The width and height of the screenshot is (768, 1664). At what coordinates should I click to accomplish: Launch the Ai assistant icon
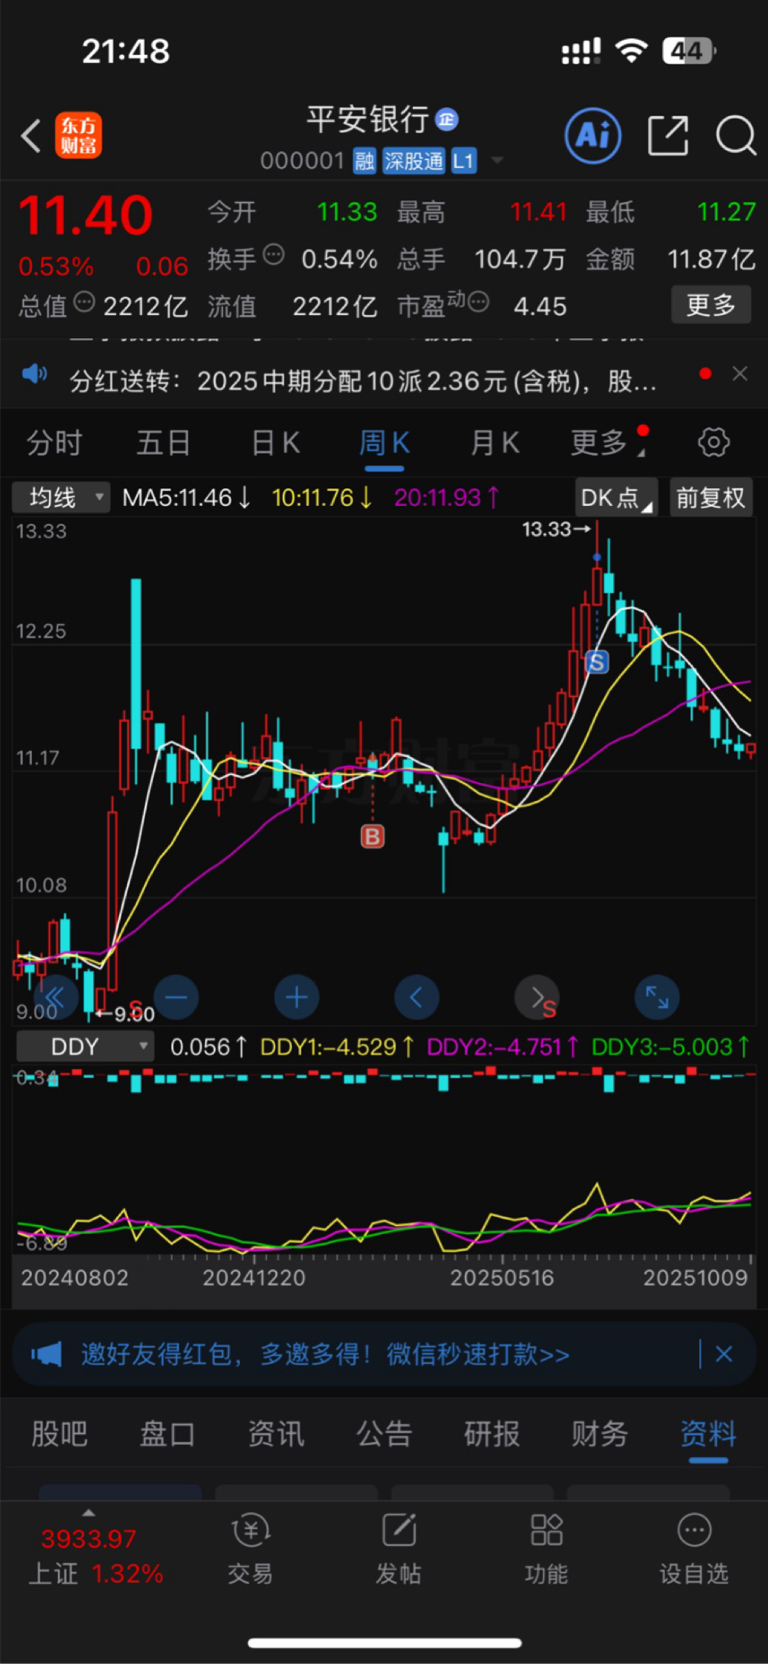click(x=593, y=135)
